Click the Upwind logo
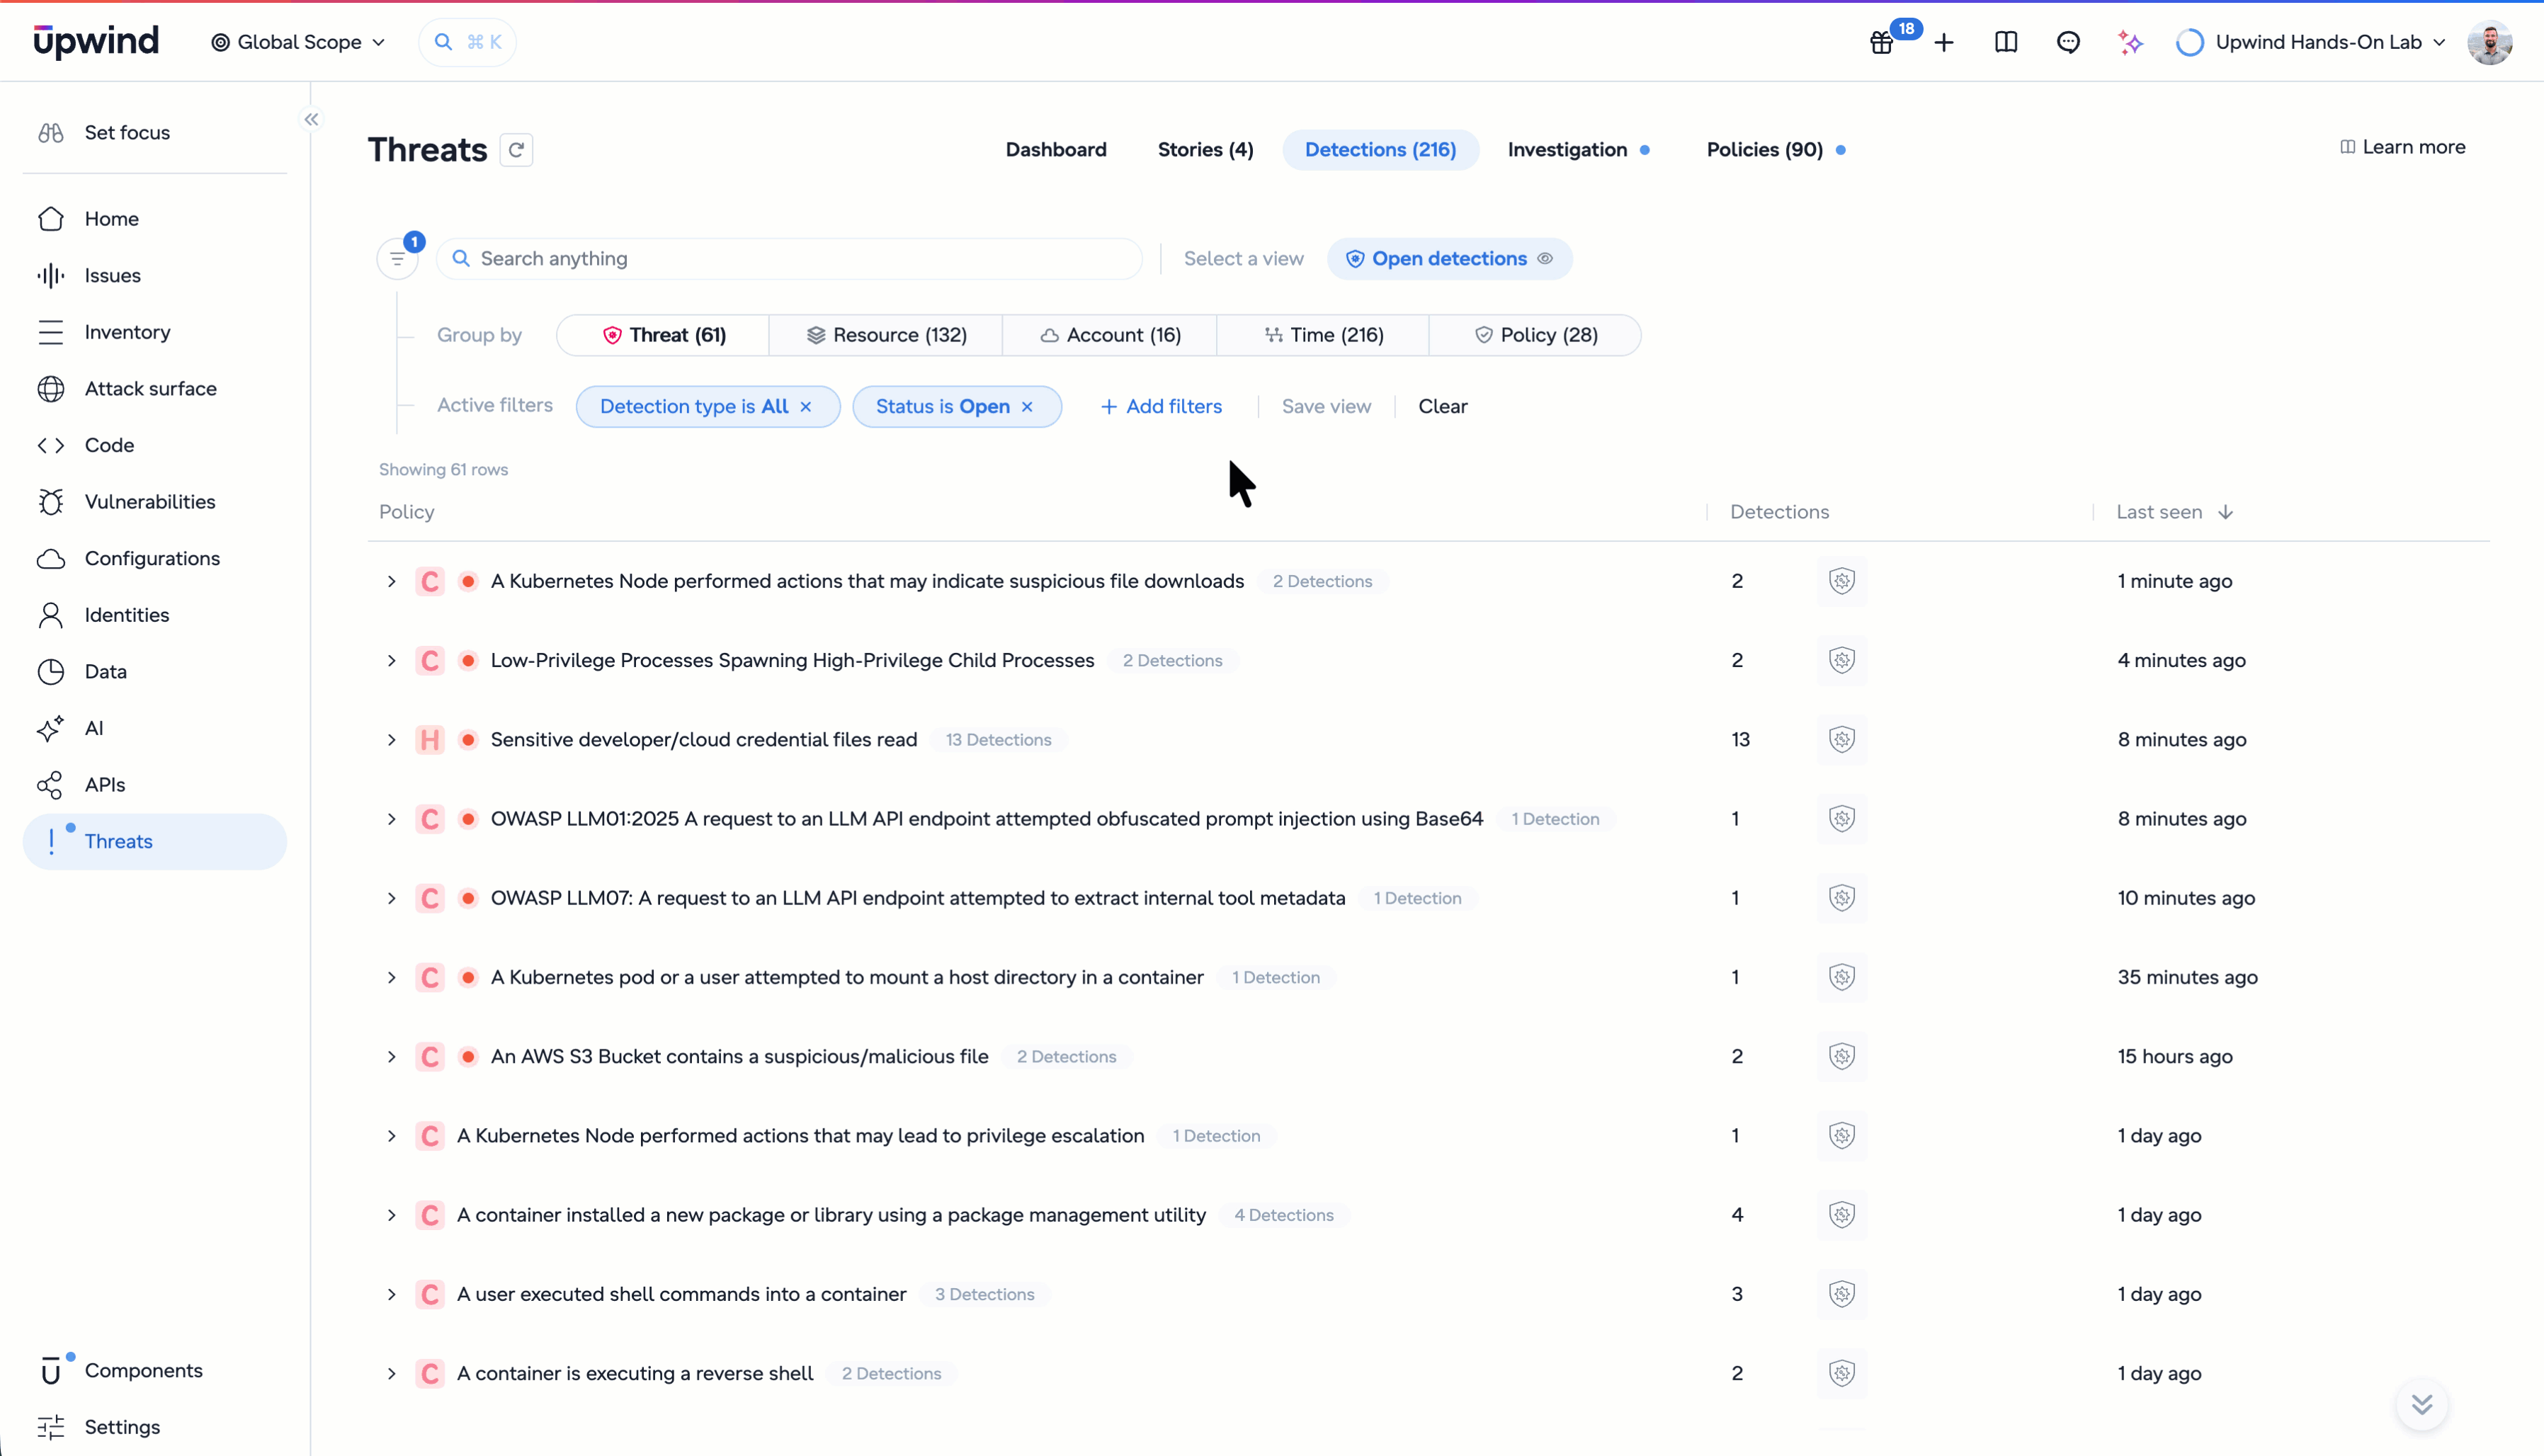The width and height of the screenshot is (2544, 1456). (96, 41)
